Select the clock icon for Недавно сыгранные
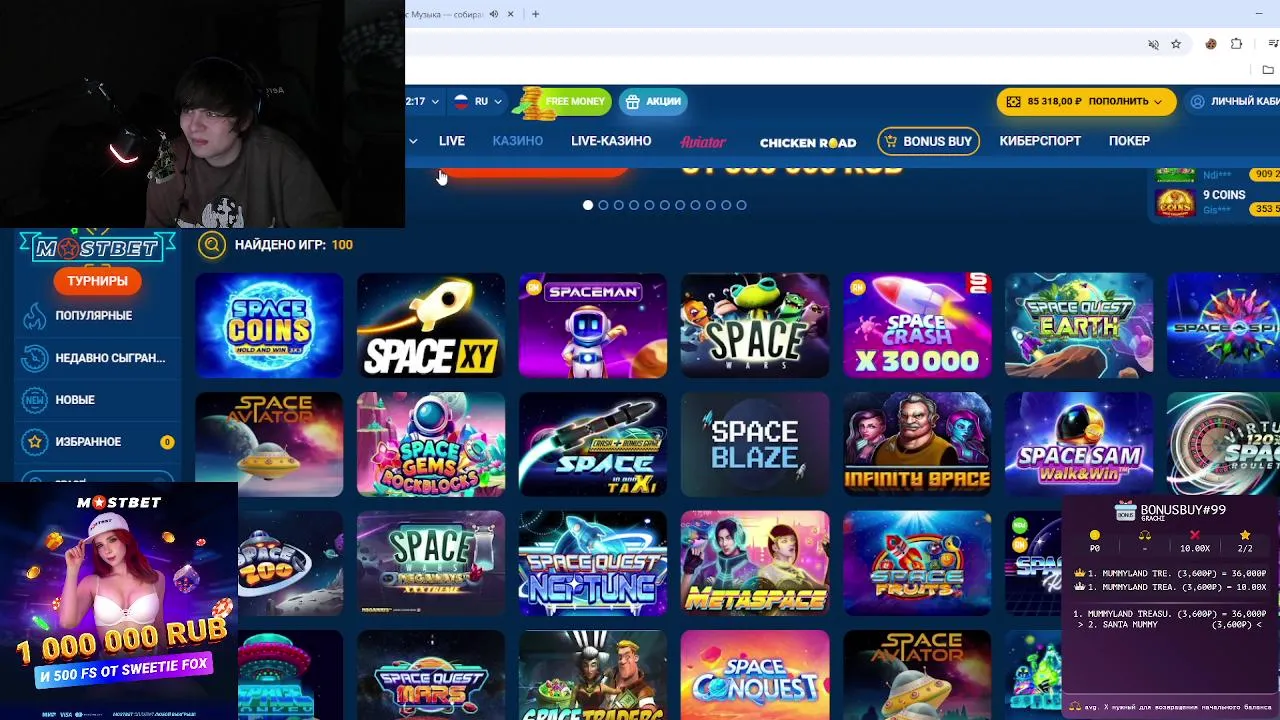 pyautogui.click(x=35, y=358)
